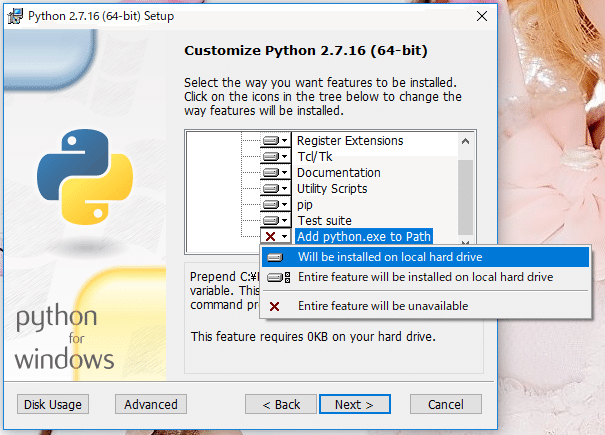The image size is (605, 435).
Task: Click Python installer icon in title bar
Action: click(x=15, y=16)
